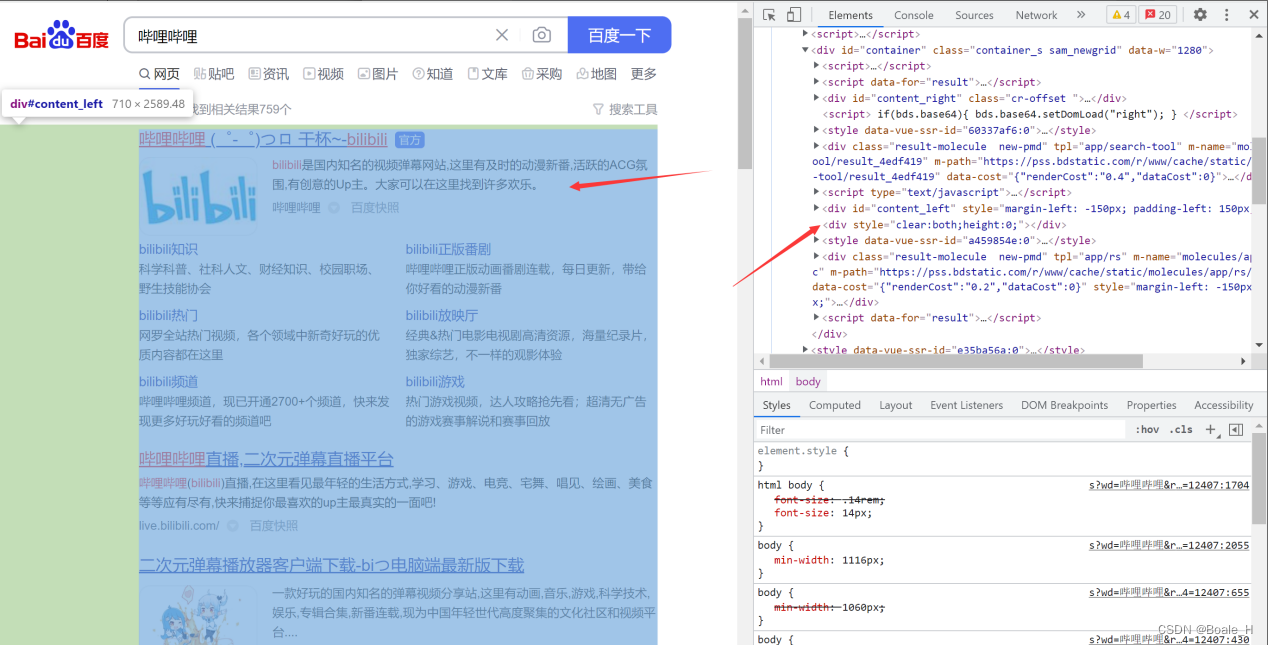1268x645 pixels.
Task: Open the Layout tab
Action: (895, 405)
